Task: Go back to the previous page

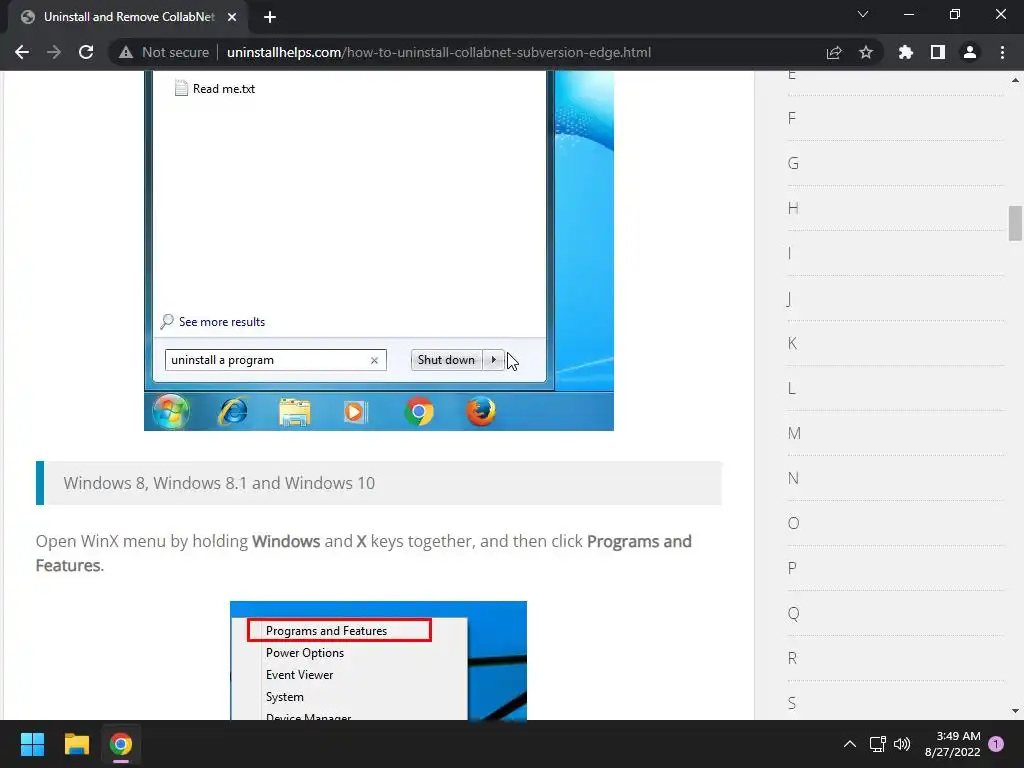Action: pyautogui.click(x=22, y=52)
